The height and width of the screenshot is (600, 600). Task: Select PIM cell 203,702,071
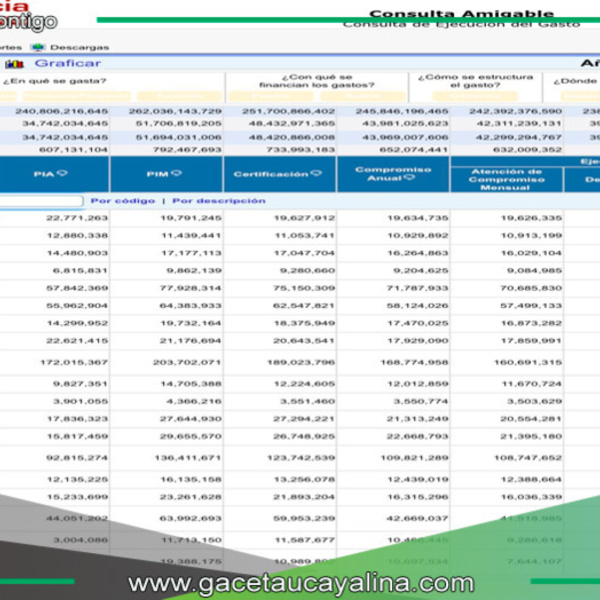pos(187,362)
